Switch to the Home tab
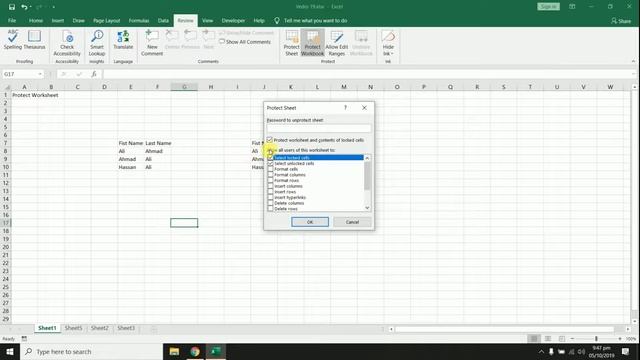Screen dimensions: 640x360 click(x=36, y=20)
